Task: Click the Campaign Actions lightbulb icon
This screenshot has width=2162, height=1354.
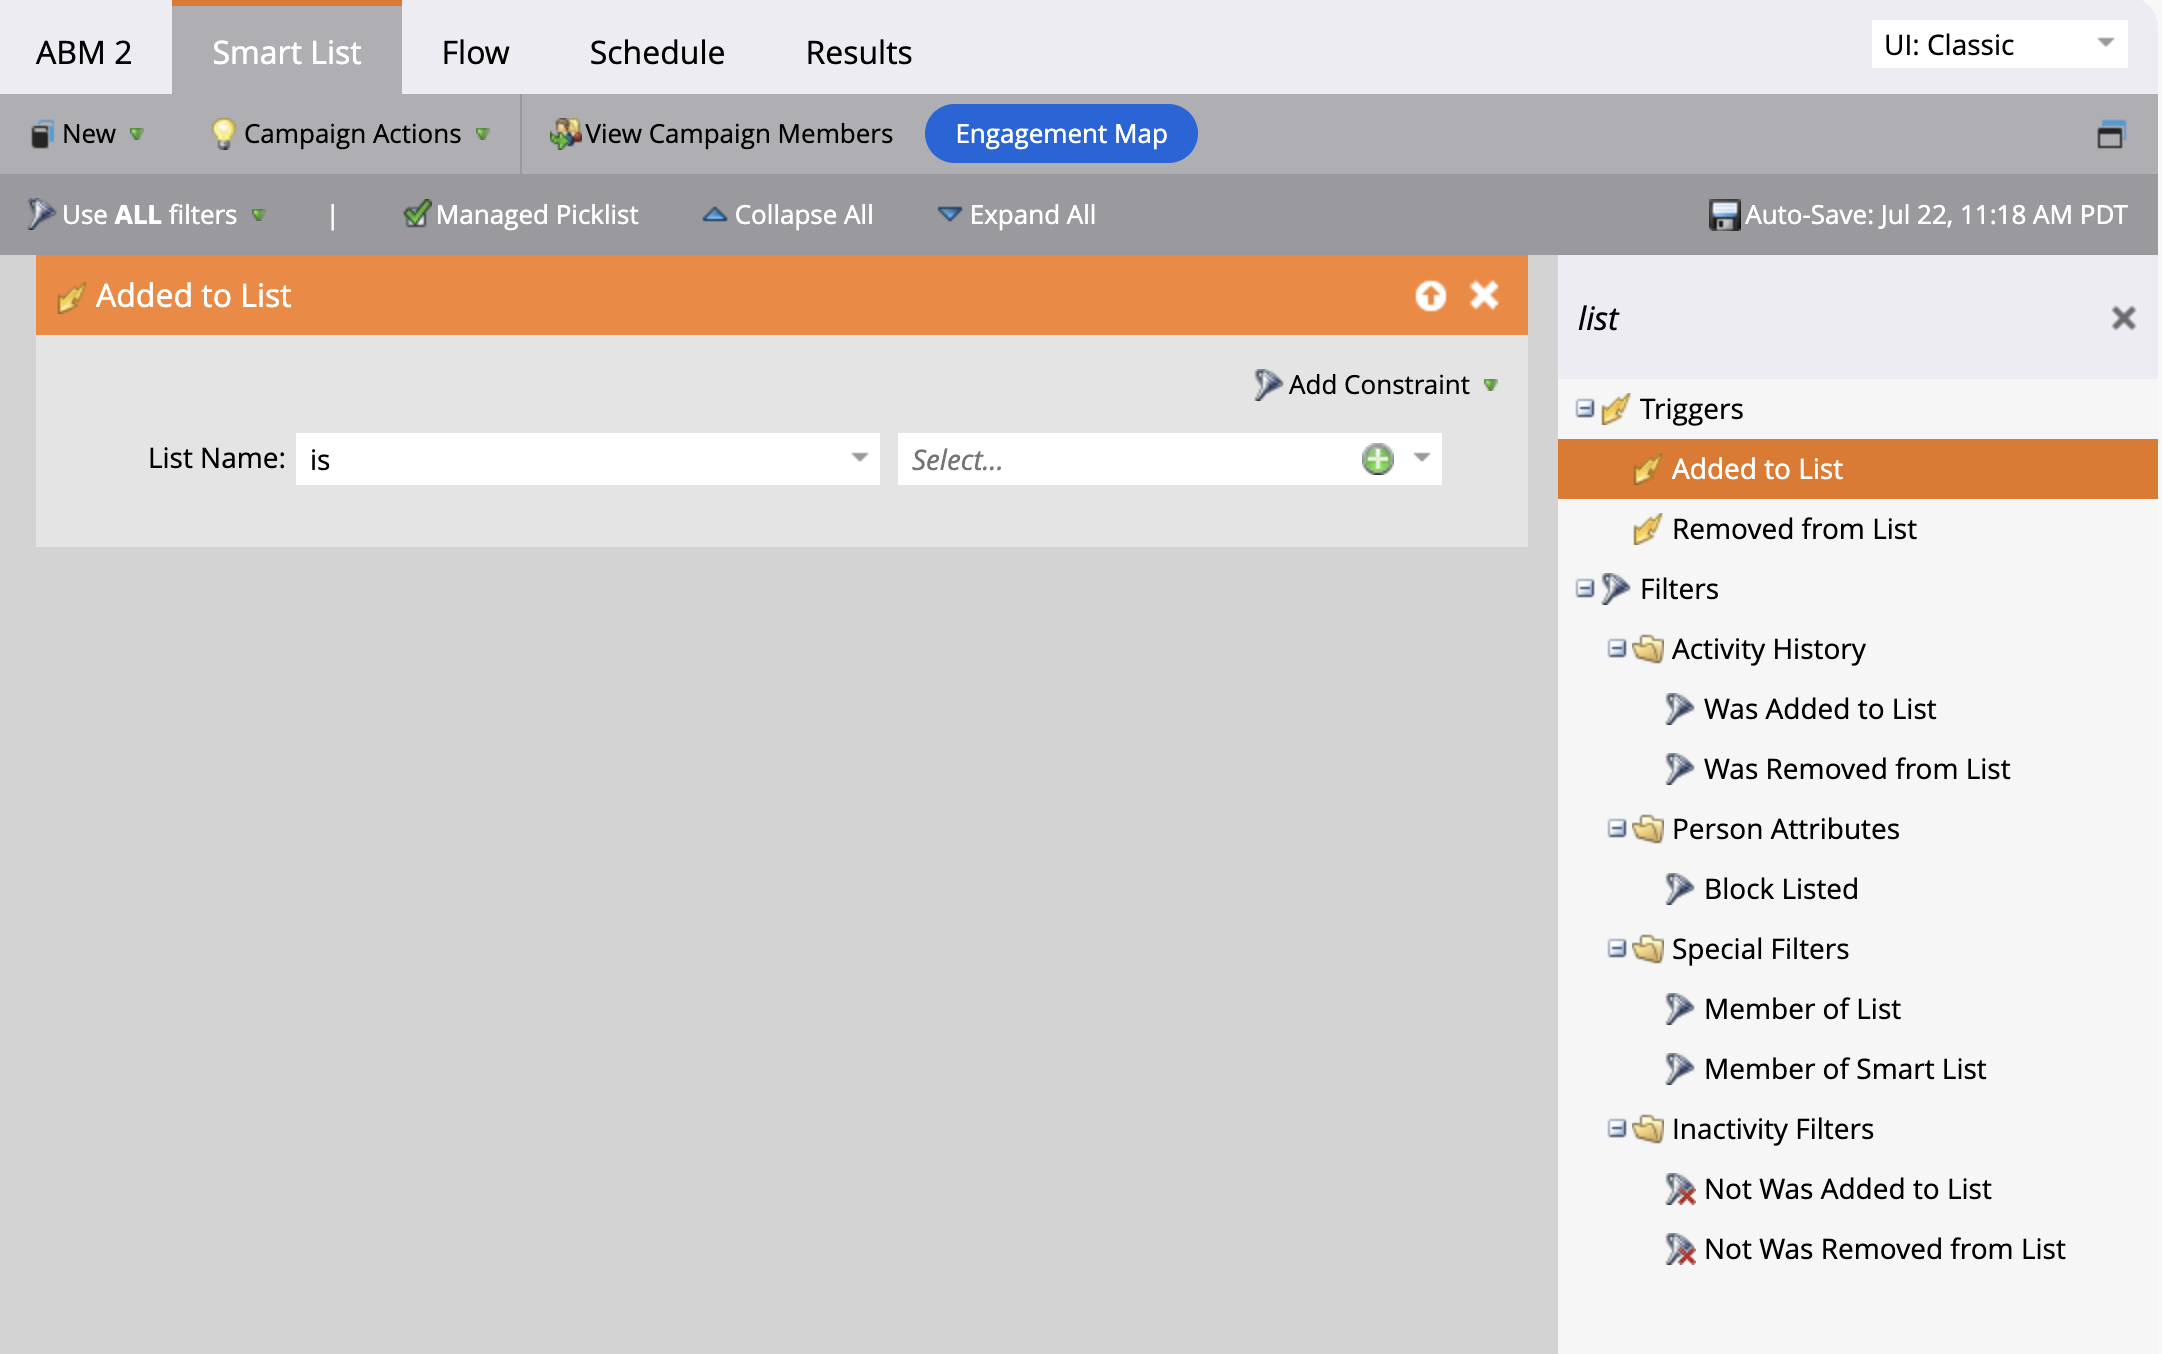Action: tap(223, 134)
